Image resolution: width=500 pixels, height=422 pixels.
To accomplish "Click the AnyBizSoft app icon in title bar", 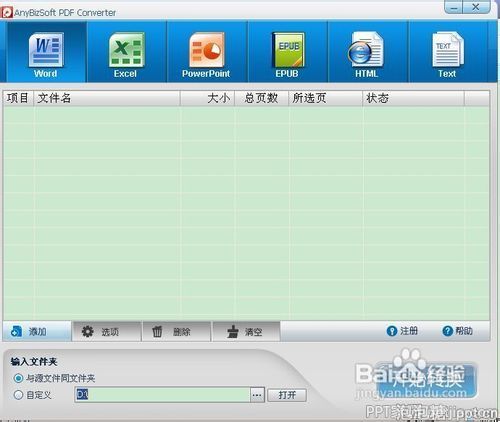I will [x=7, y=13].
